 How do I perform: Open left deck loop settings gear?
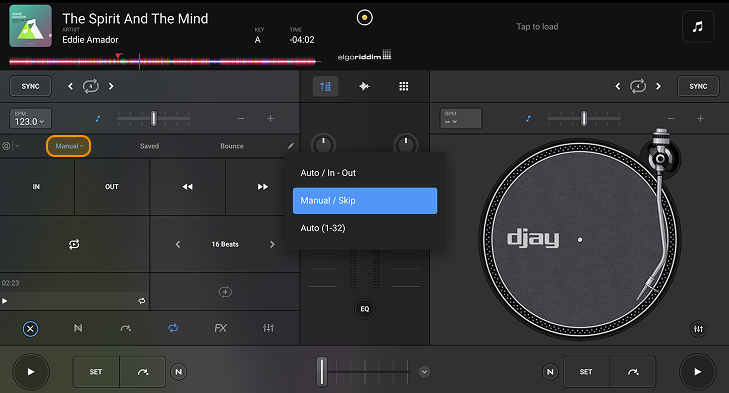pos(6,146)
